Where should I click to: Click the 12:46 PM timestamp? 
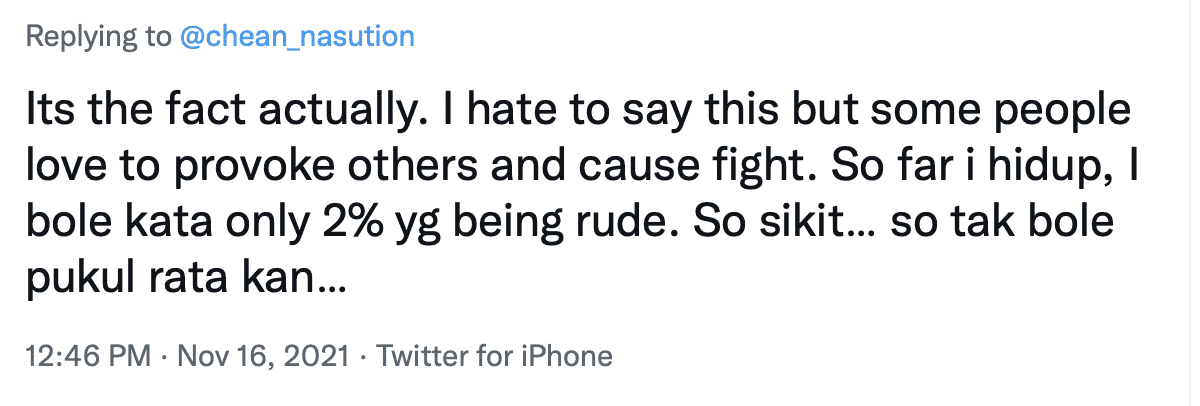point(88,356)
